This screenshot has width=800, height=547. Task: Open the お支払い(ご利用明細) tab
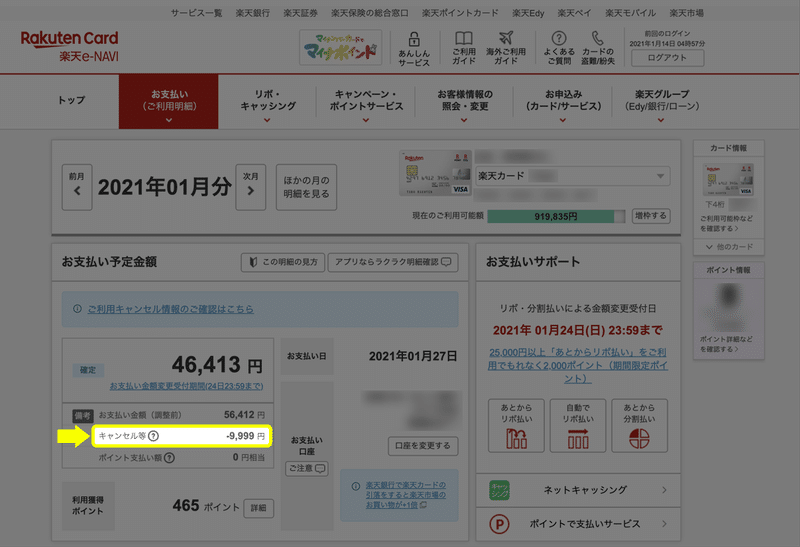click(169, 102)
